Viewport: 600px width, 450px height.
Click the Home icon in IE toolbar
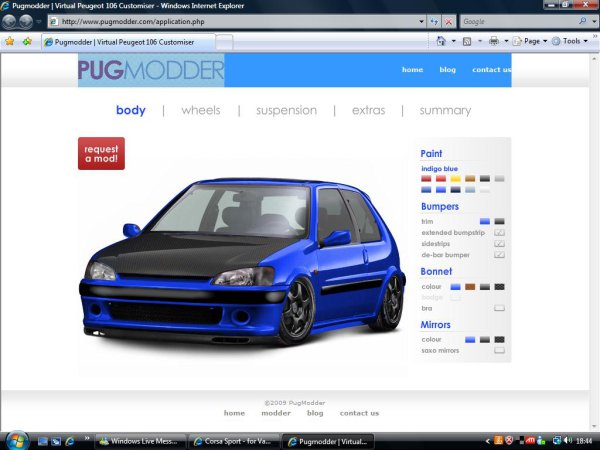[442, 41]
